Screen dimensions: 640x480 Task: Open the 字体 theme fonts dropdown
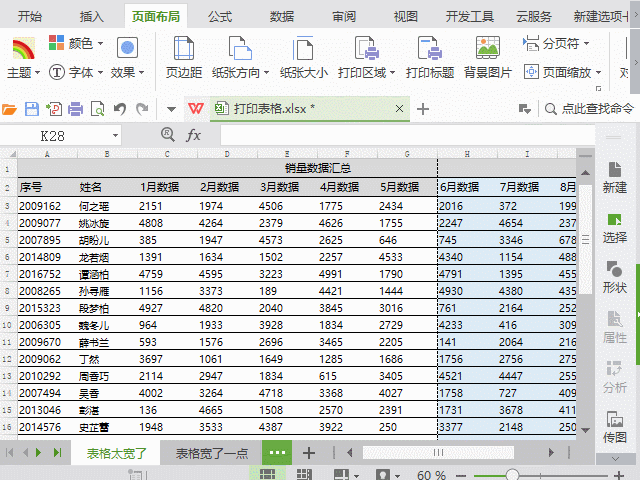tap(76, 73)
